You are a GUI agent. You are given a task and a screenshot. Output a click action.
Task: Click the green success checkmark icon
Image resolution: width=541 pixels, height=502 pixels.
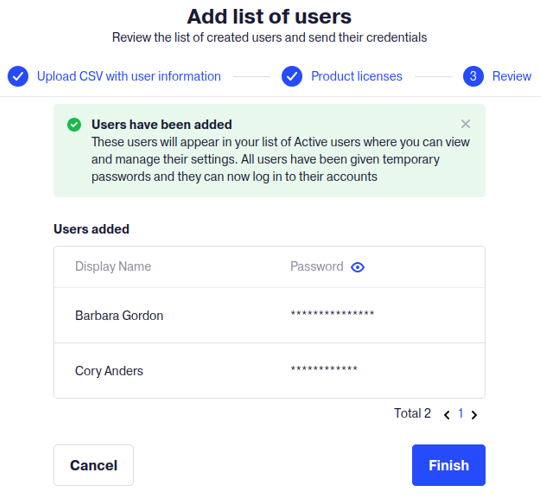[x=74, y=125]
